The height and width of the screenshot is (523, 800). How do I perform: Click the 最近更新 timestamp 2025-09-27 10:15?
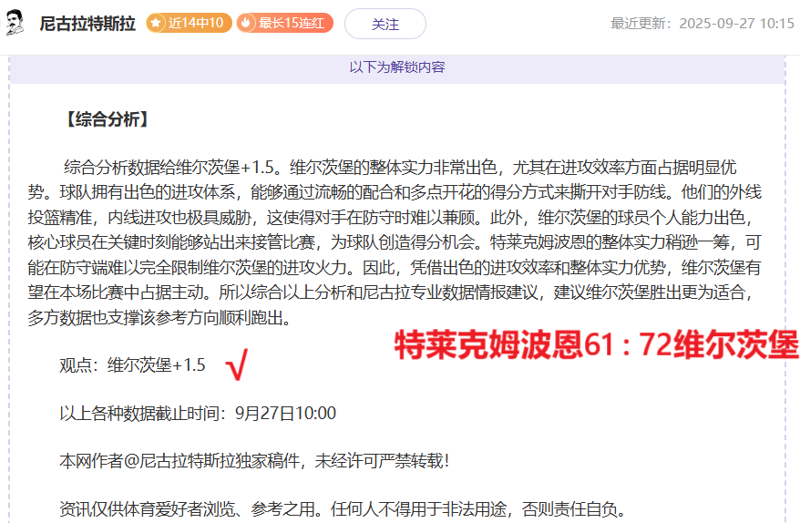point(738,23)
